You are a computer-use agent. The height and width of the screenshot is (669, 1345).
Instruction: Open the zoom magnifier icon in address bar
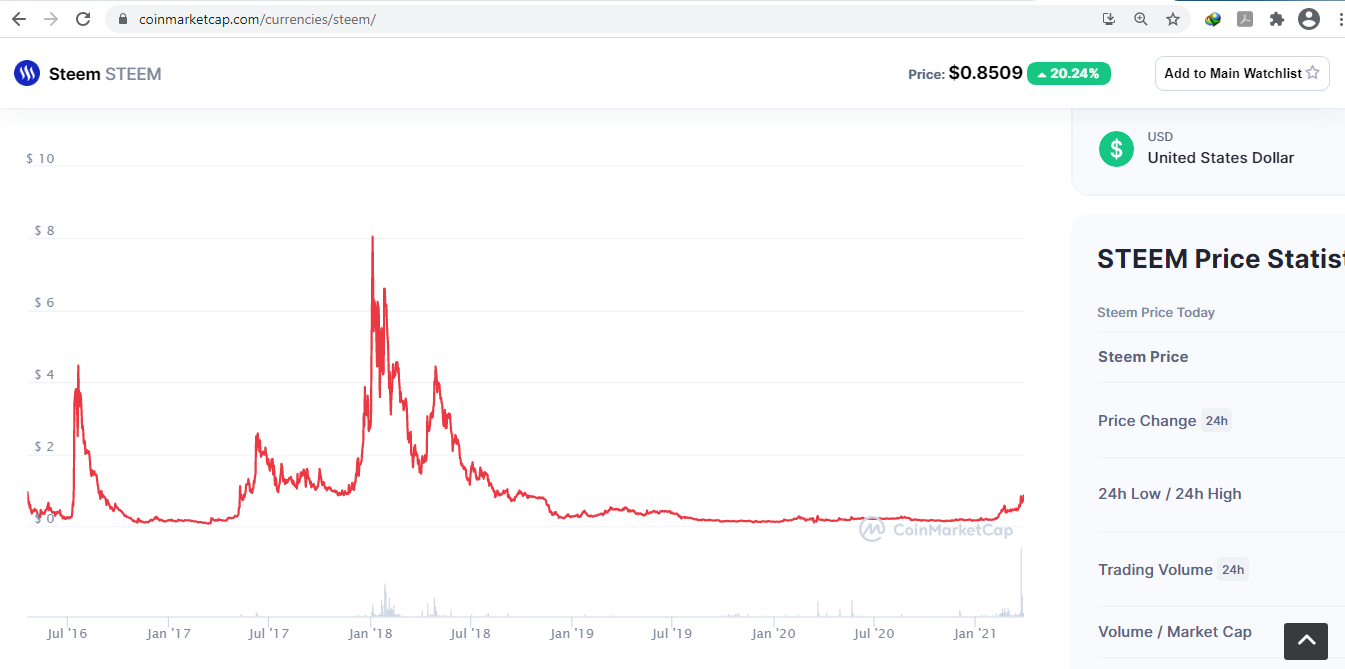click(1140, 19)
